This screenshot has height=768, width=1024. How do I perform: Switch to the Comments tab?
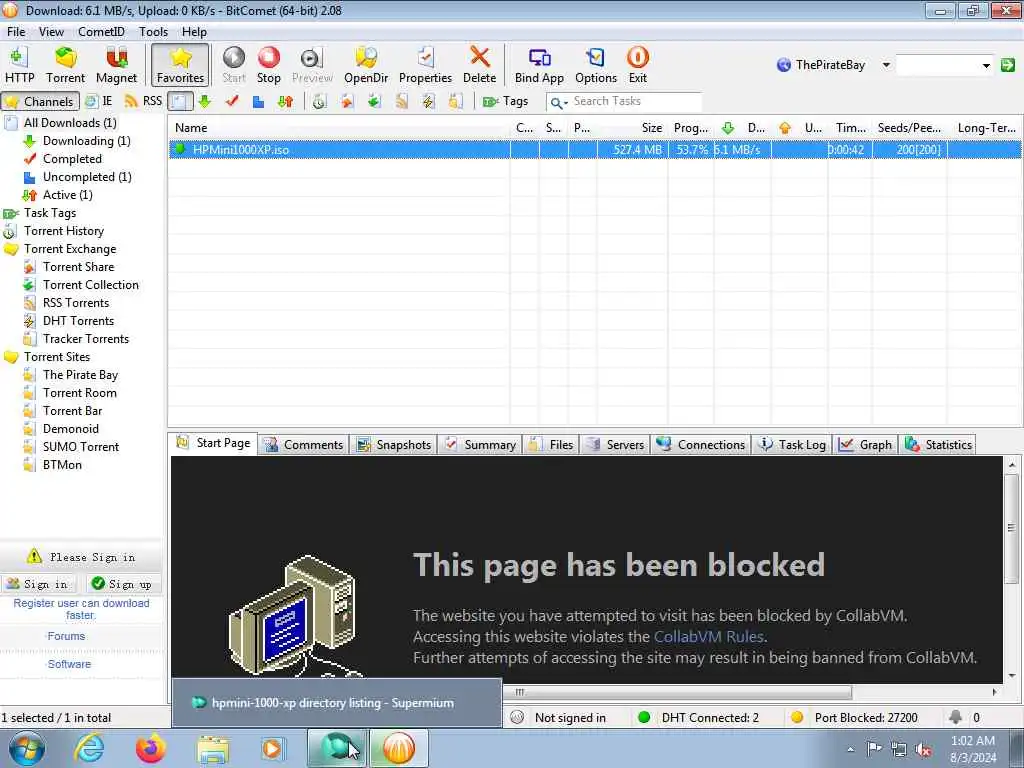point(304,445)
